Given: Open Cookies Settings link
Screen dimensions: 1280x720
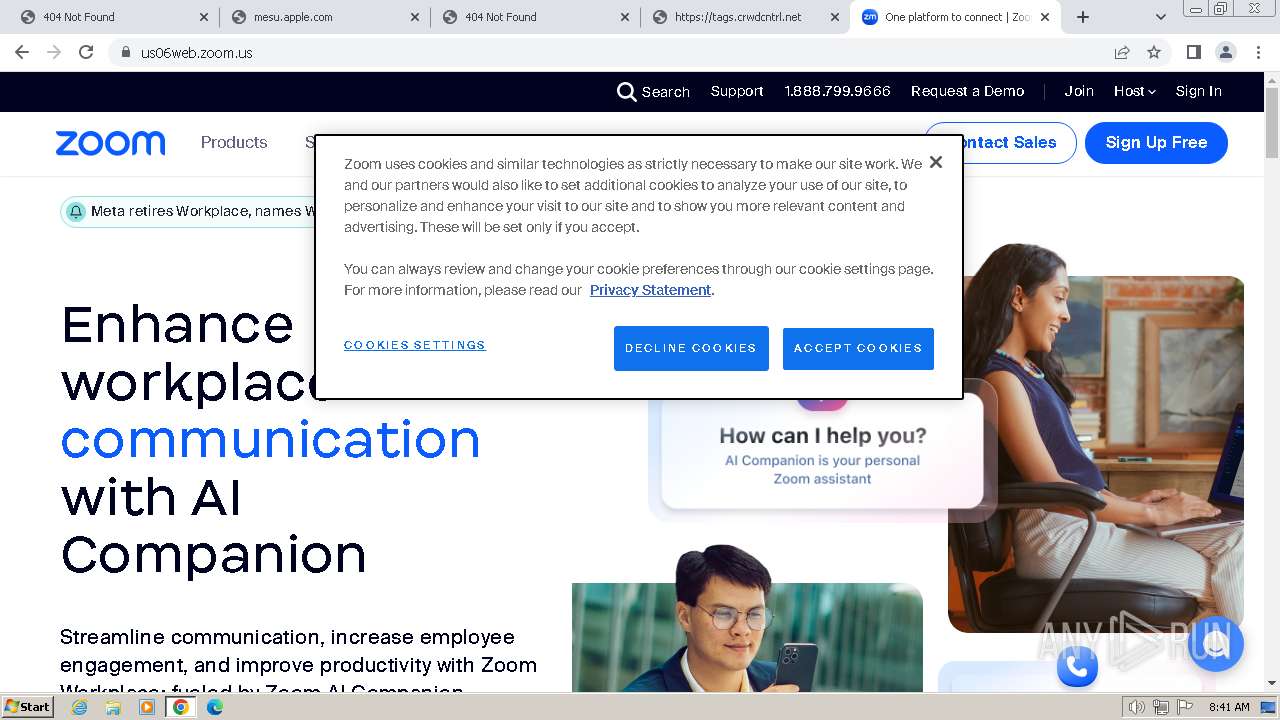Looking at the screenshot, I should [x=415, y=345].
